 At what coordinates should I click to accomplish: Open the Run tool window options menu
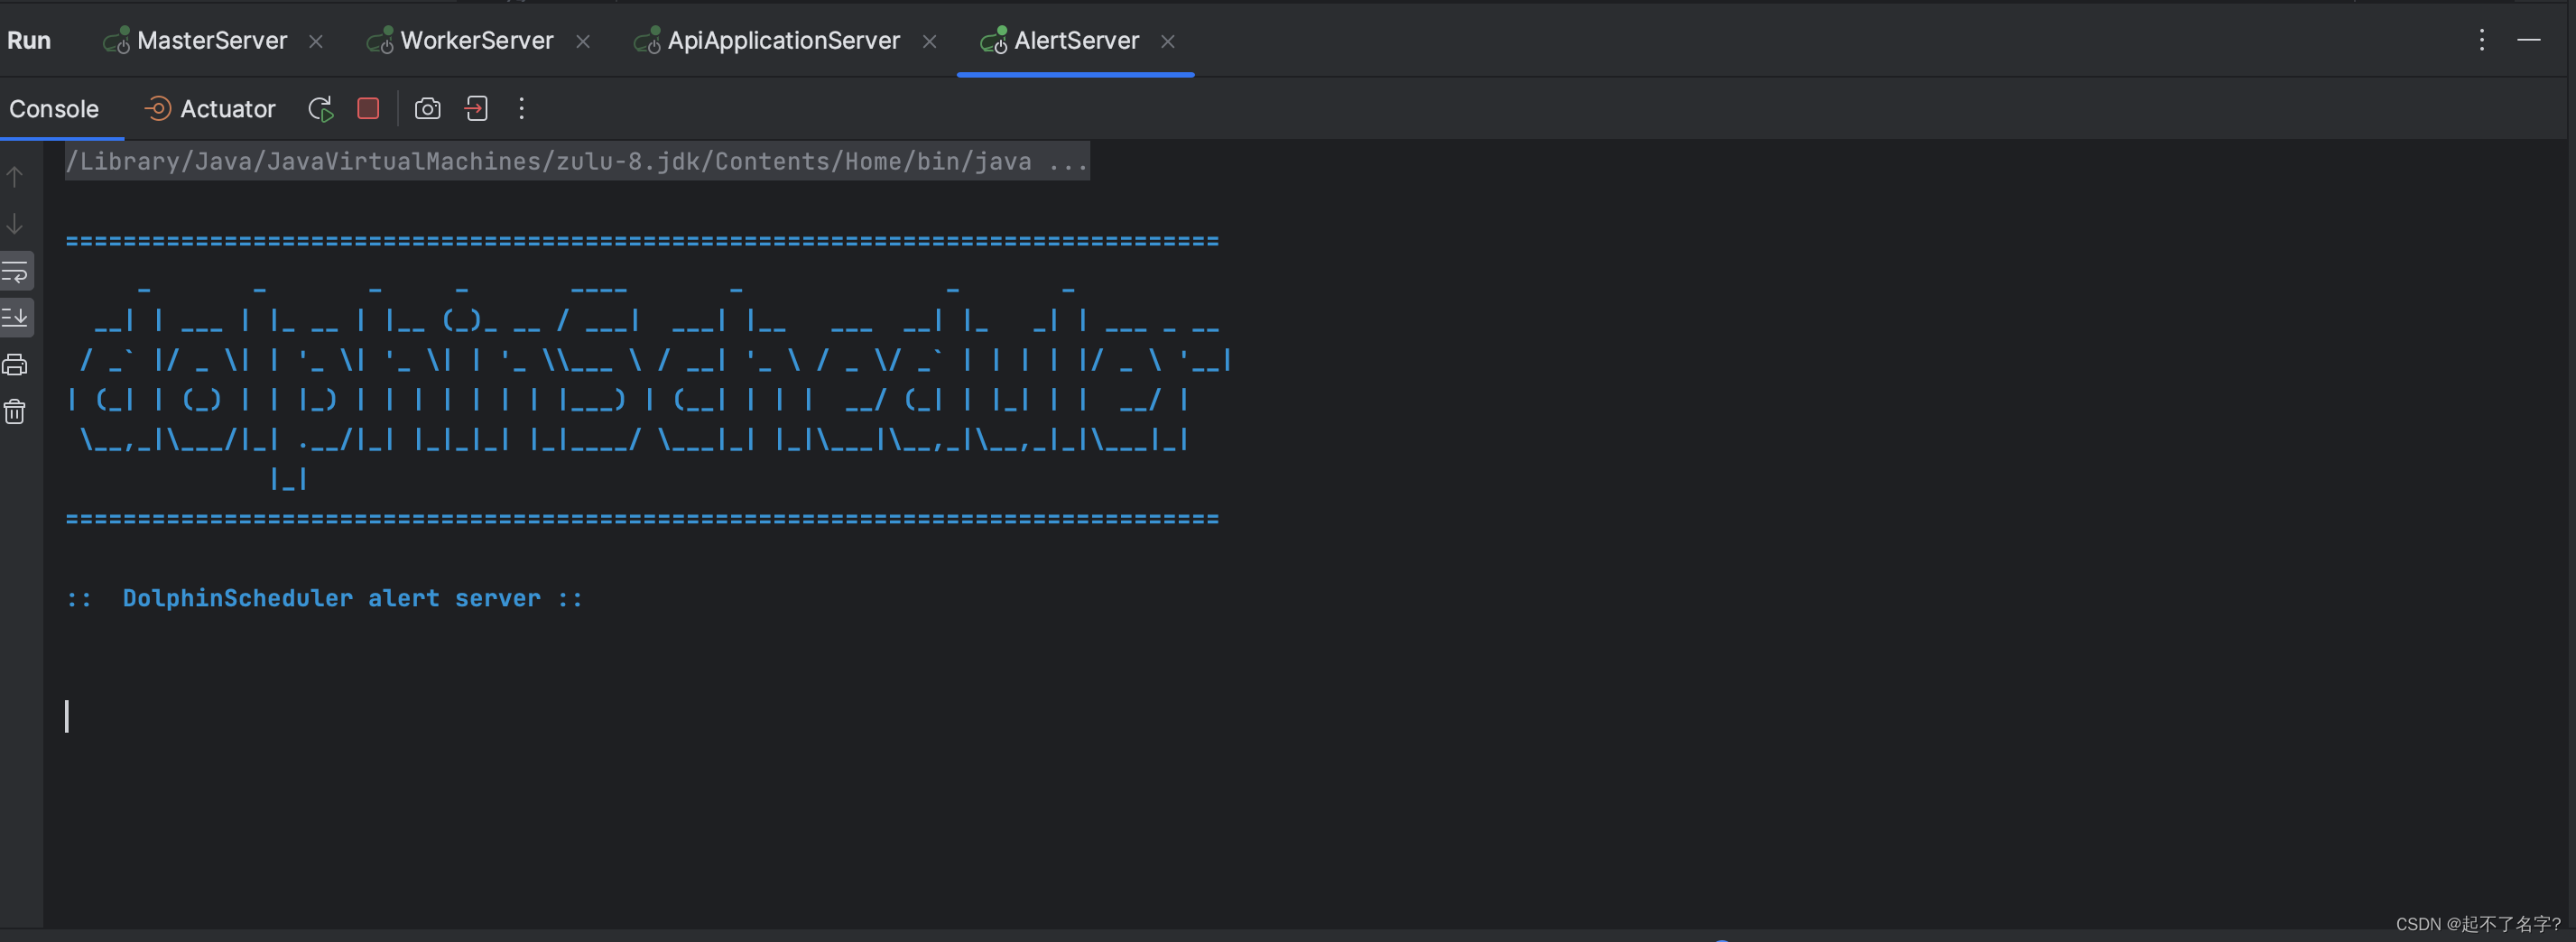pyautogui.click(x=2481, y=40)
